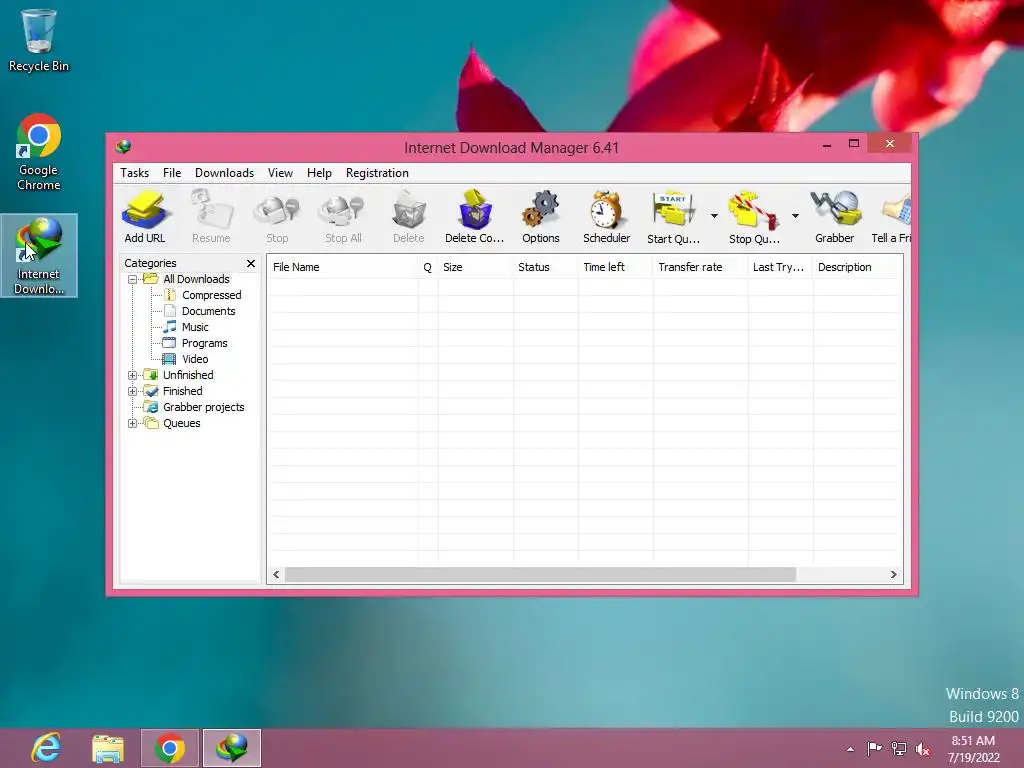The image size is (1024, 768).
Task: Sort by Description column header
Action: tap(857, 267)
